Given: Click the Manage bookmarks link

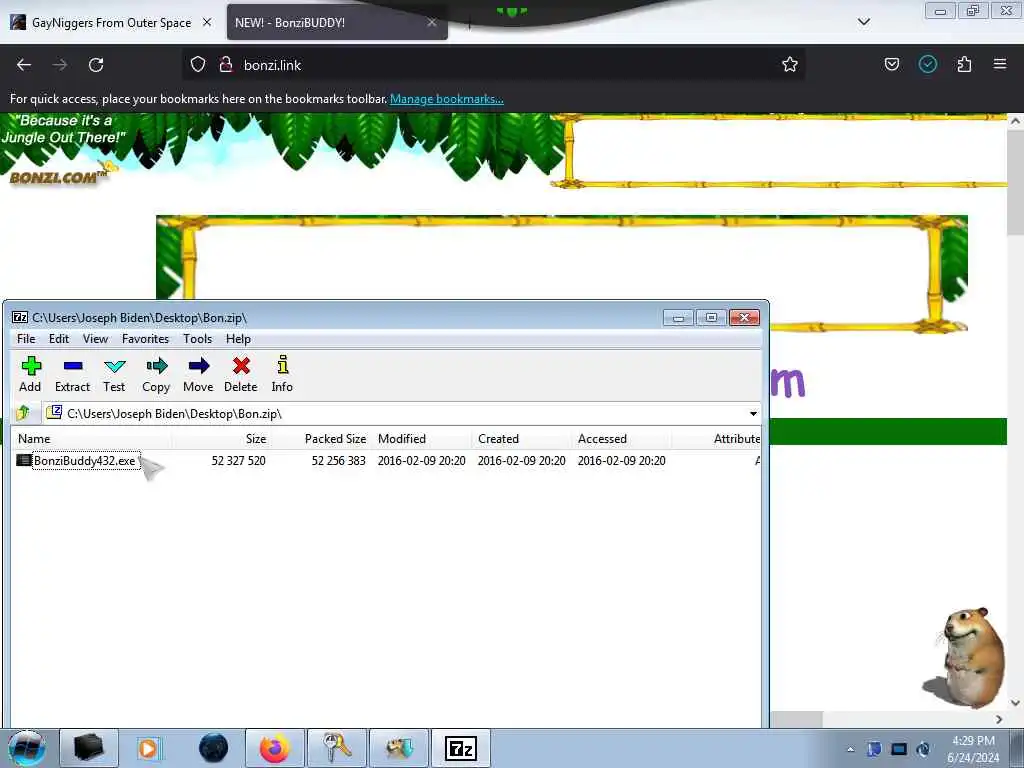Looking at the screenshot, I should coord(447,99).
